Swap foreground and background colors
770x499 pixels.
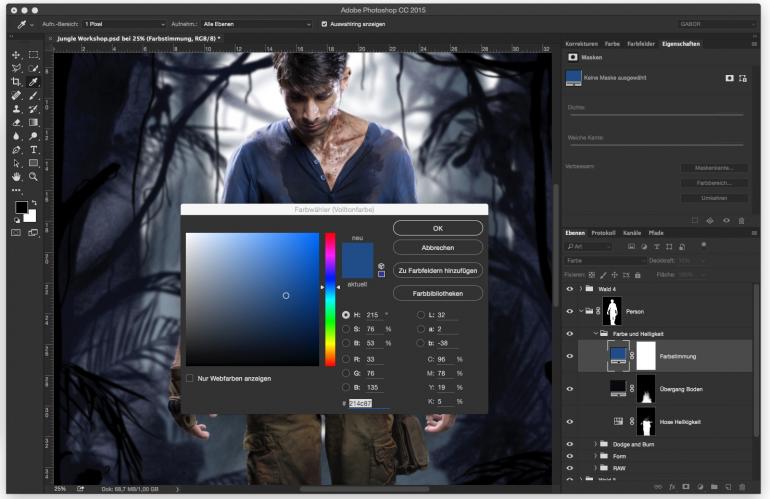pyautogui.click(x=34, y=202)
